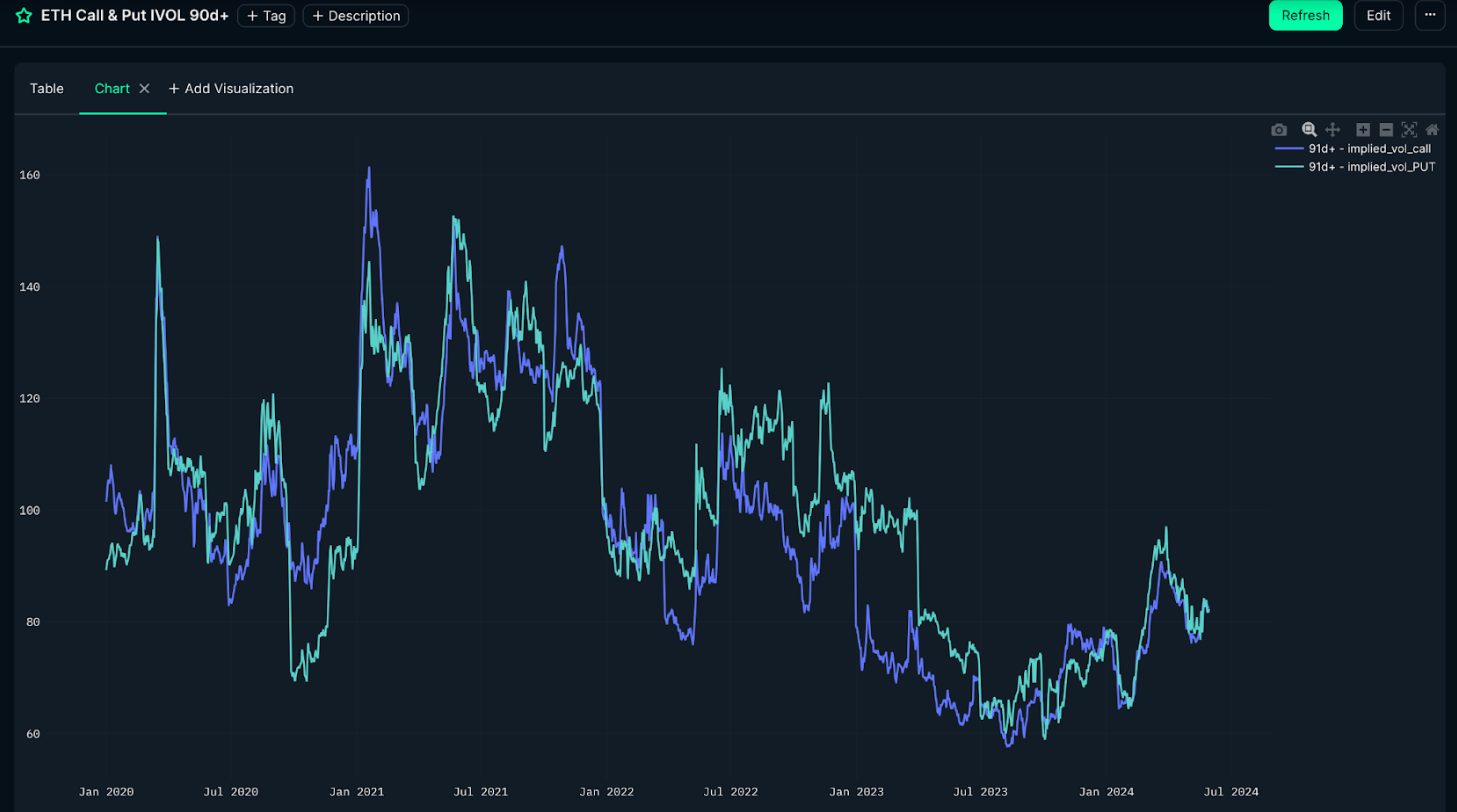Click the Jan 2021 x-axis label
1457x812 pixels.
356,791
